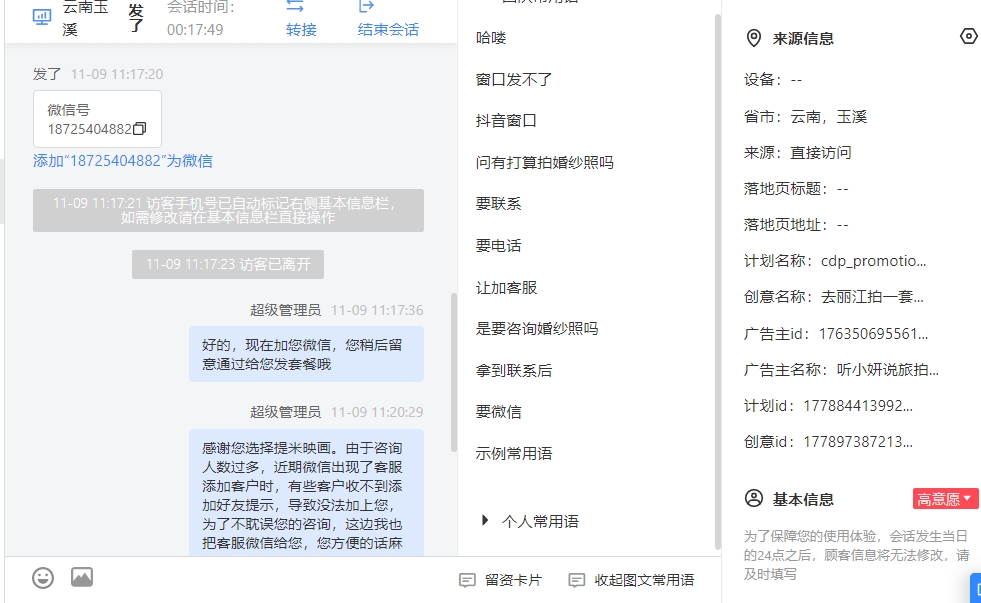Click the 落地页标题 row
The height and width of the screenshot is (603, 981).
(796, 188)
